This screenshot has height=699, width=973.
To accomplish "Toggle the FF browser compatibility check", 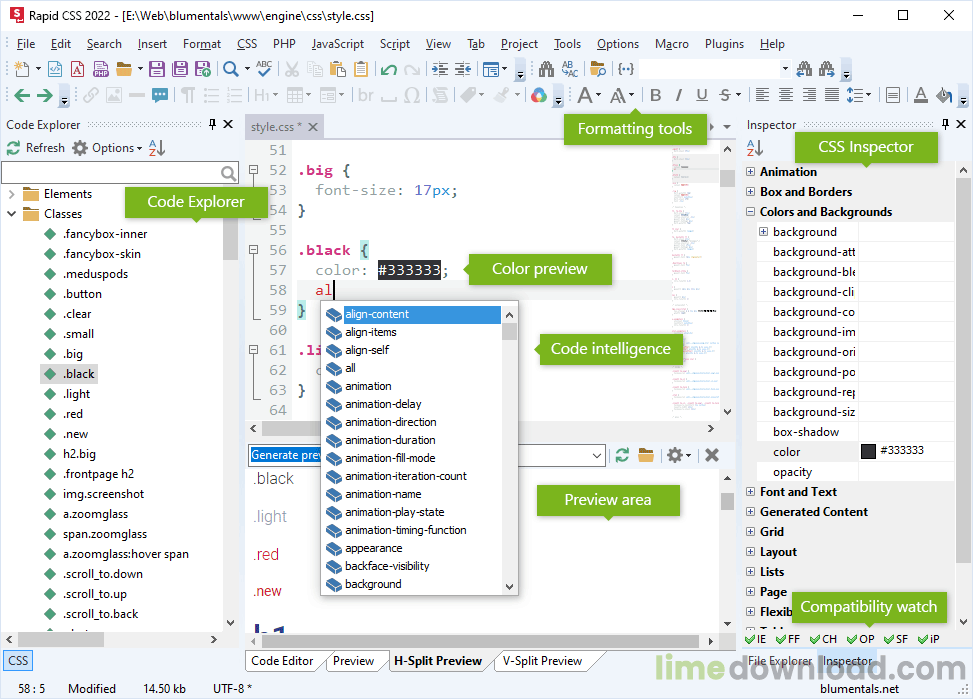I will (788, 639).
